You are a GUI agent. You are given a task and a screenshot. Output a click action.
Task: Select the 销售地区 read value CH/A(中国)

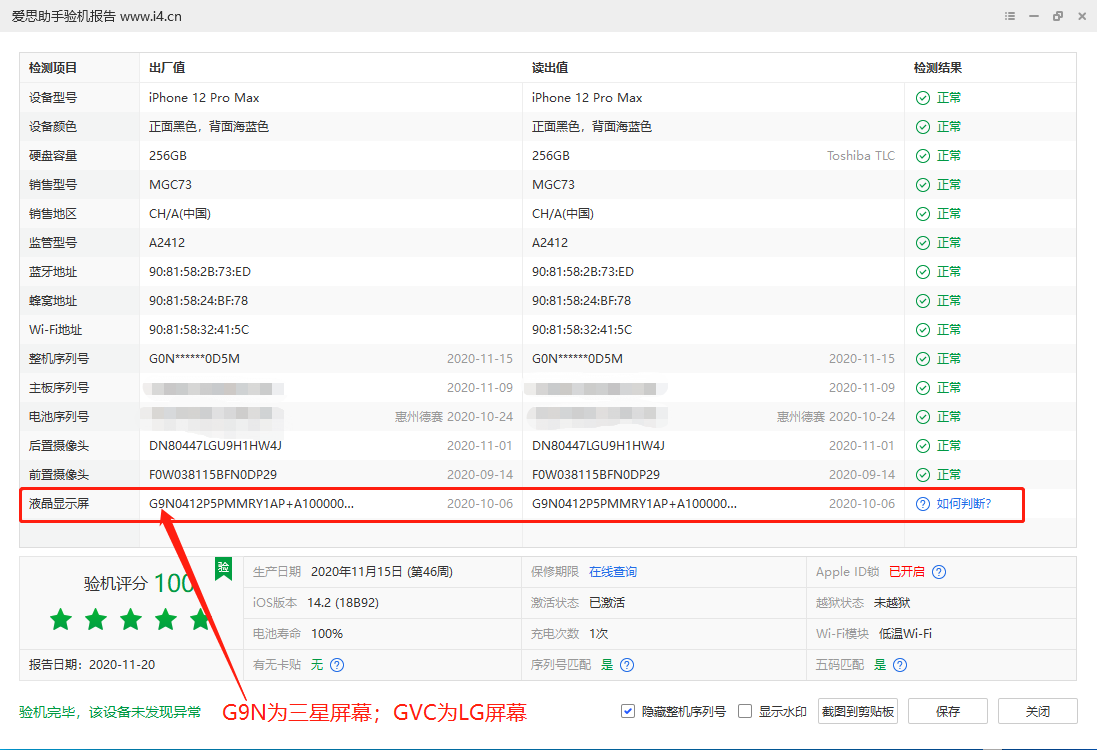[563, 214]
